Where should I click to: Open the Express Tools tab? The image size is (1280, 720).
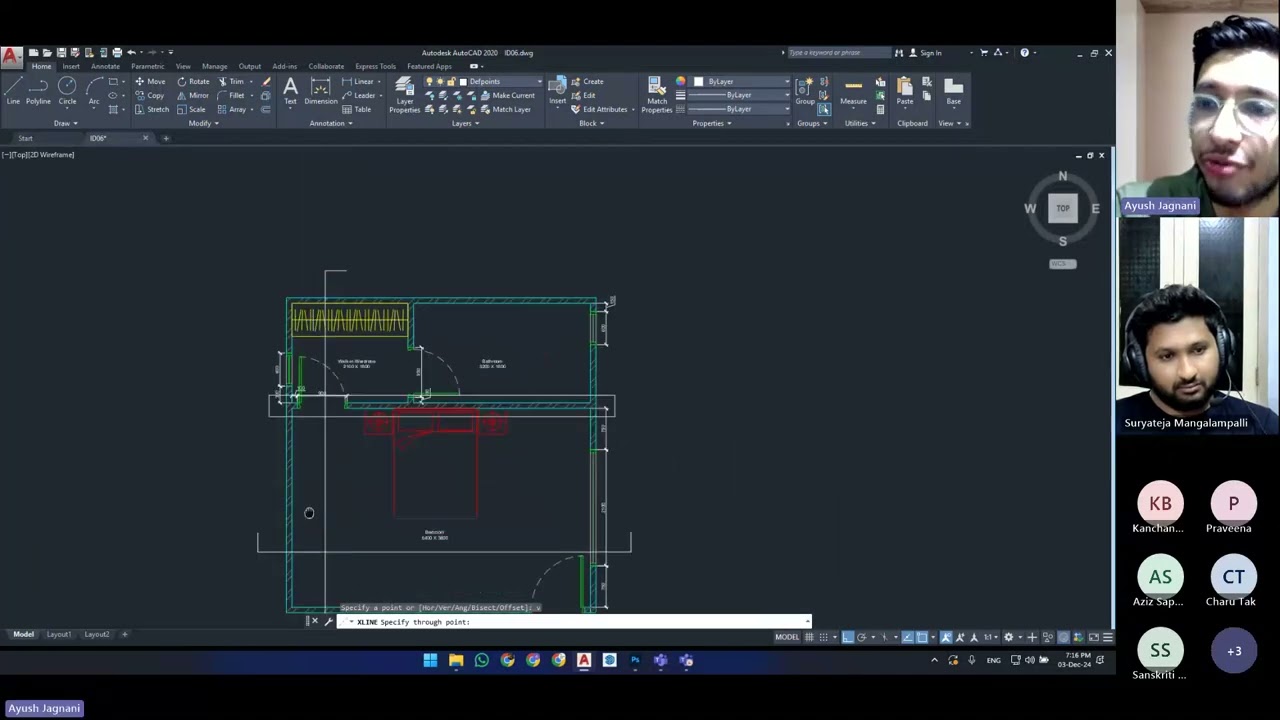tap(375, 67)
